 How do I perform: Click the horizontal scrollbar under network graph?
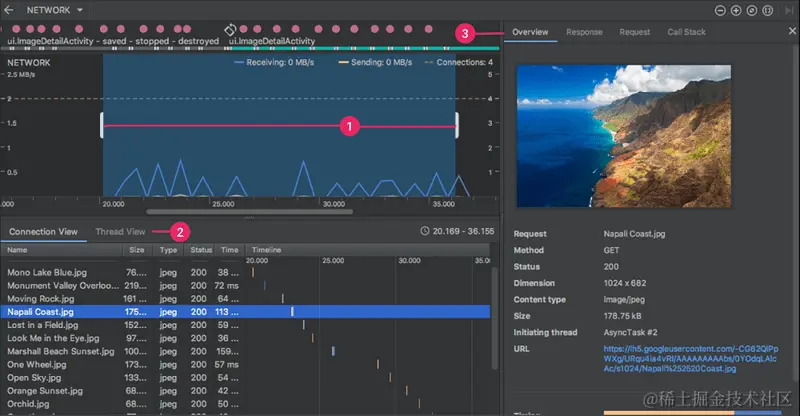point(249,211)
